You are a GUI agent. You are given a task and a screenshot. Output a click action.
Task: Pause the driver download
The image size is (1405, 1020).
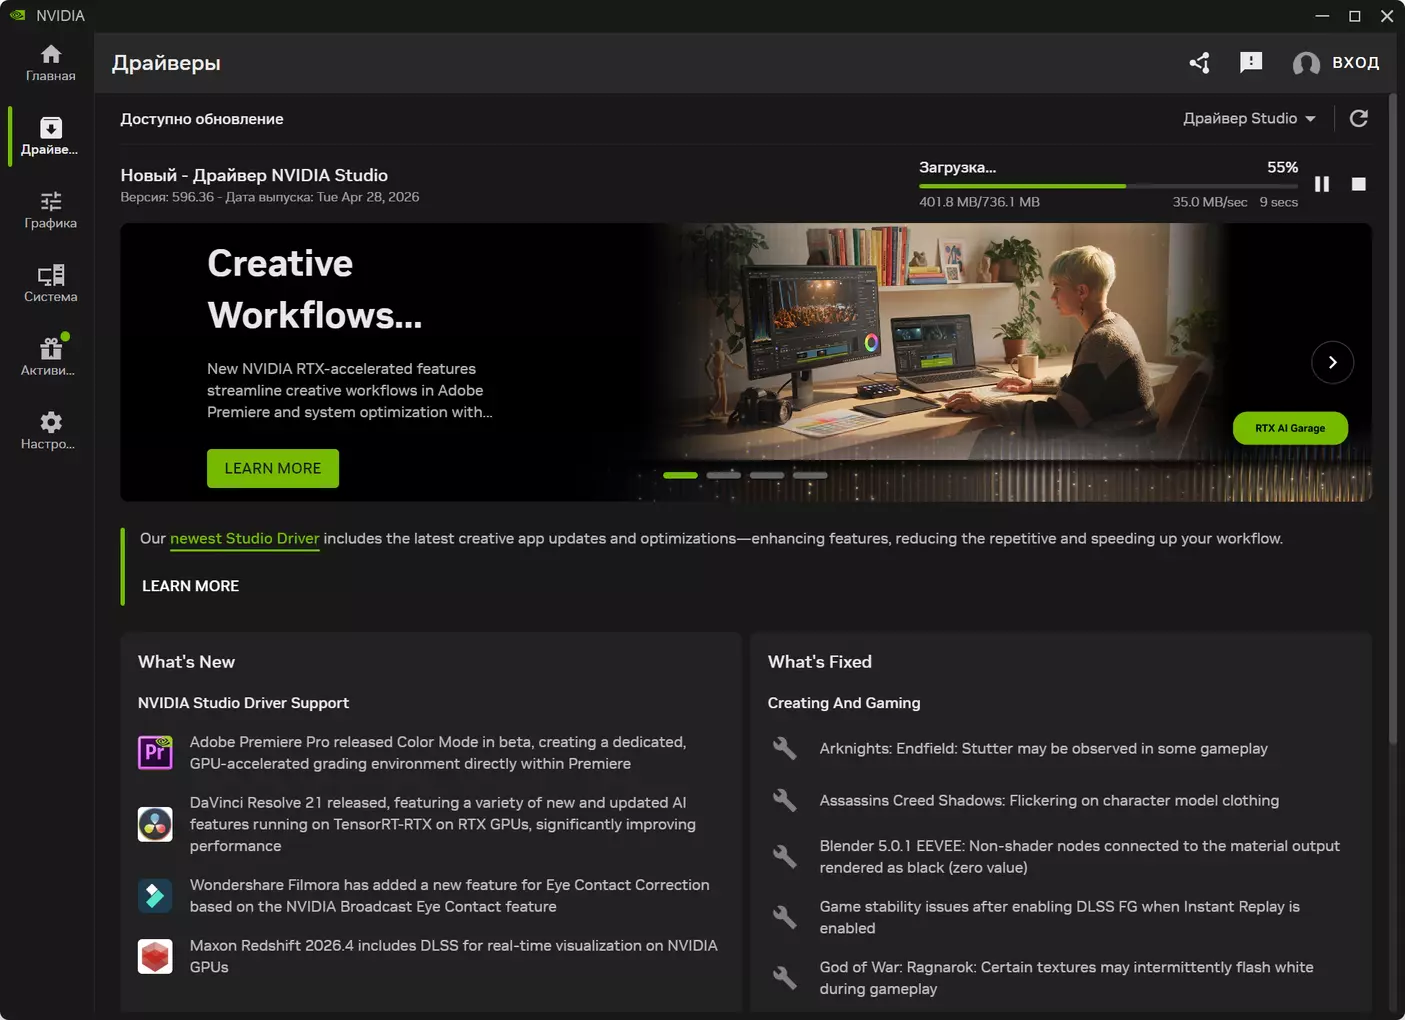coord(1321,184)
